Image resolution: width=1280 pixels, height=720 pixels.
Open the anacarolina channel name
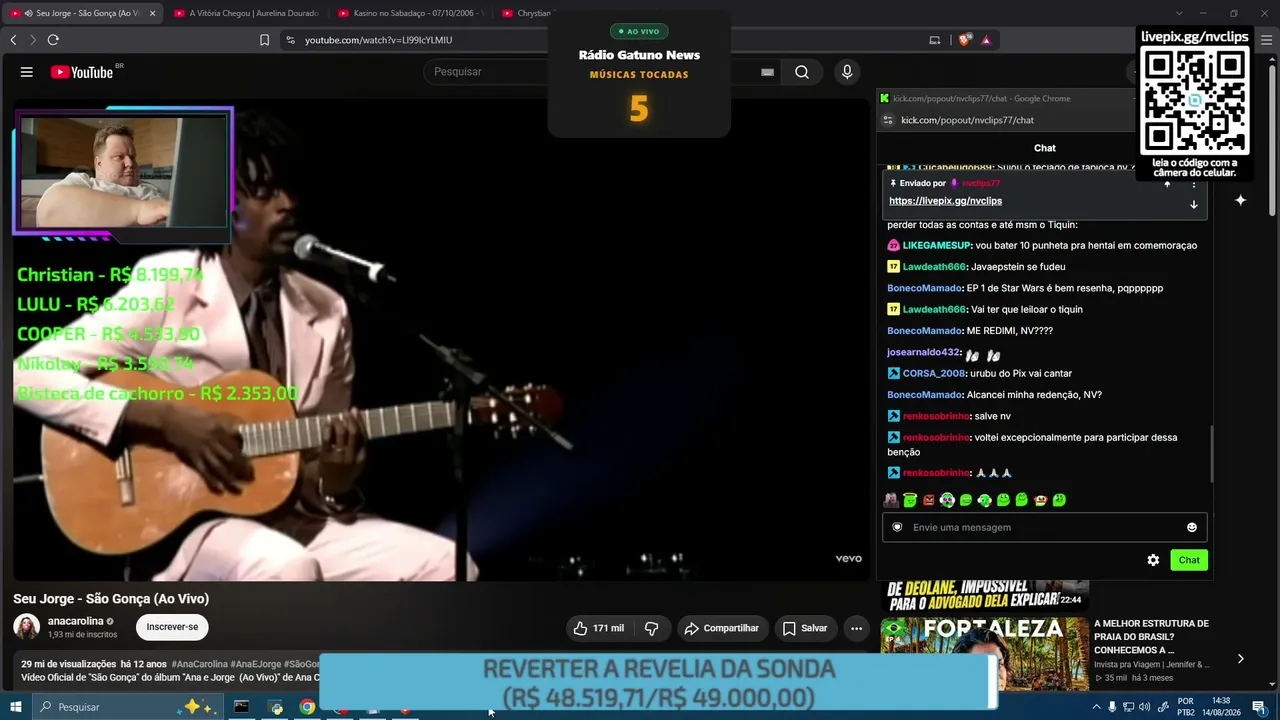pyautogui.click(x=76, y=621)
